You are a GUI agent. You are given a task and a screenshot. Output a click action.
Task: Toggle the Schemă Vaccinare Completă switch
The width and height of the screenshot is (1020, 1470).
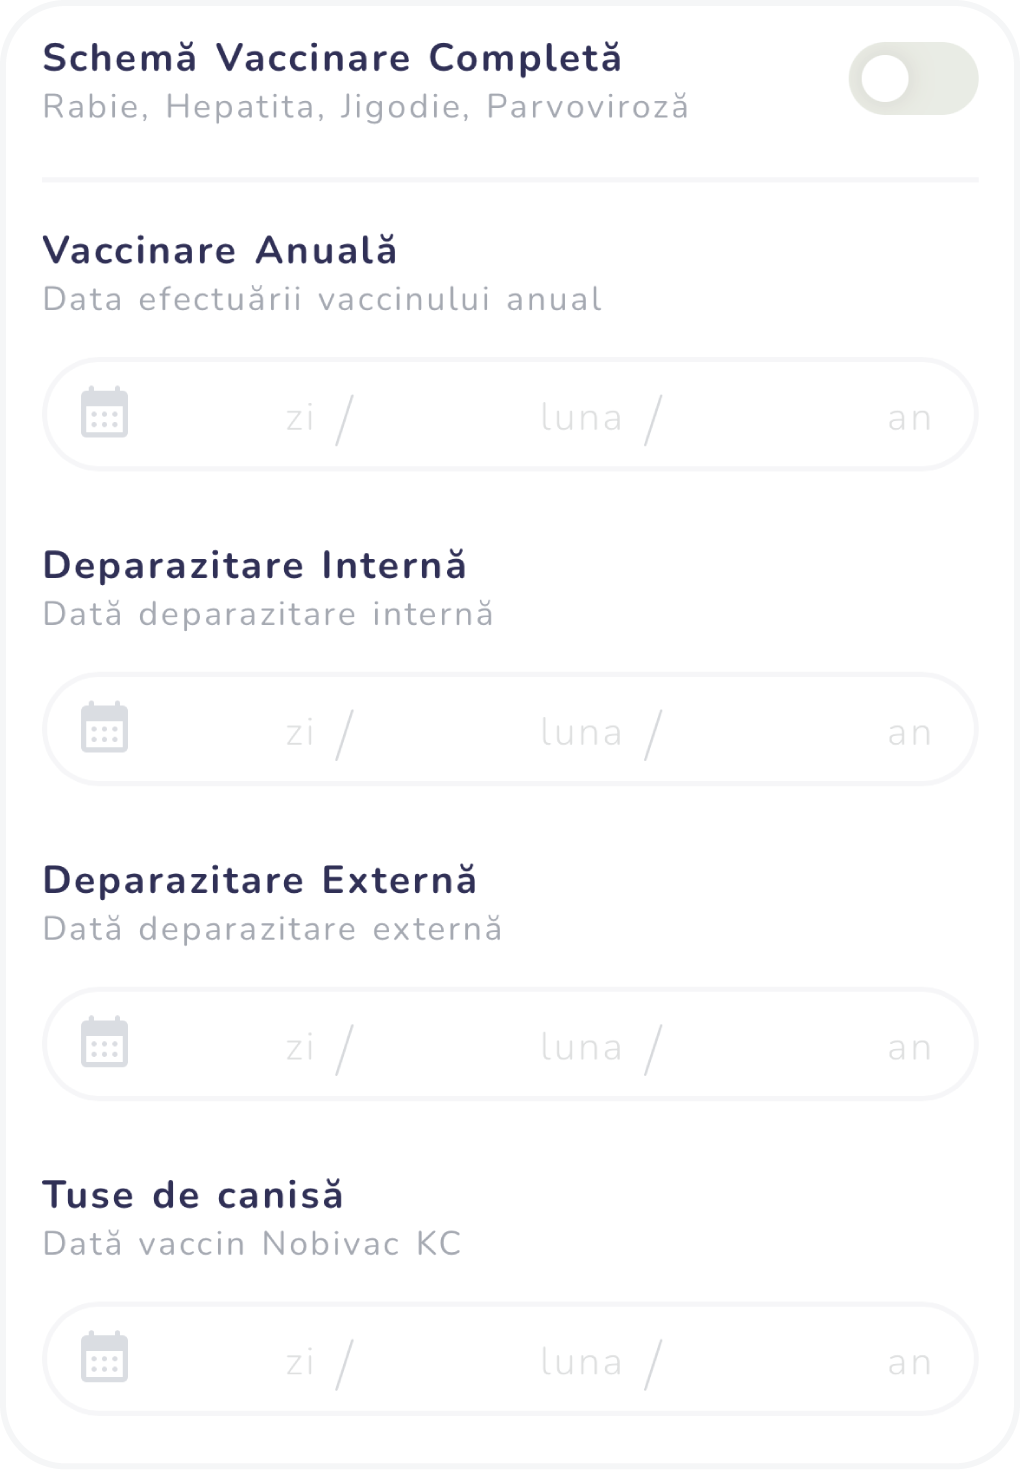912,78
